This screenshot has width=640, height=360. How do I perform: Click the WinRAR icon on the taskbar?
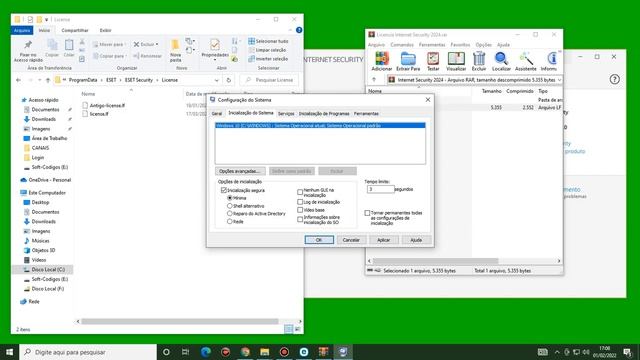[x=323, y=351]
